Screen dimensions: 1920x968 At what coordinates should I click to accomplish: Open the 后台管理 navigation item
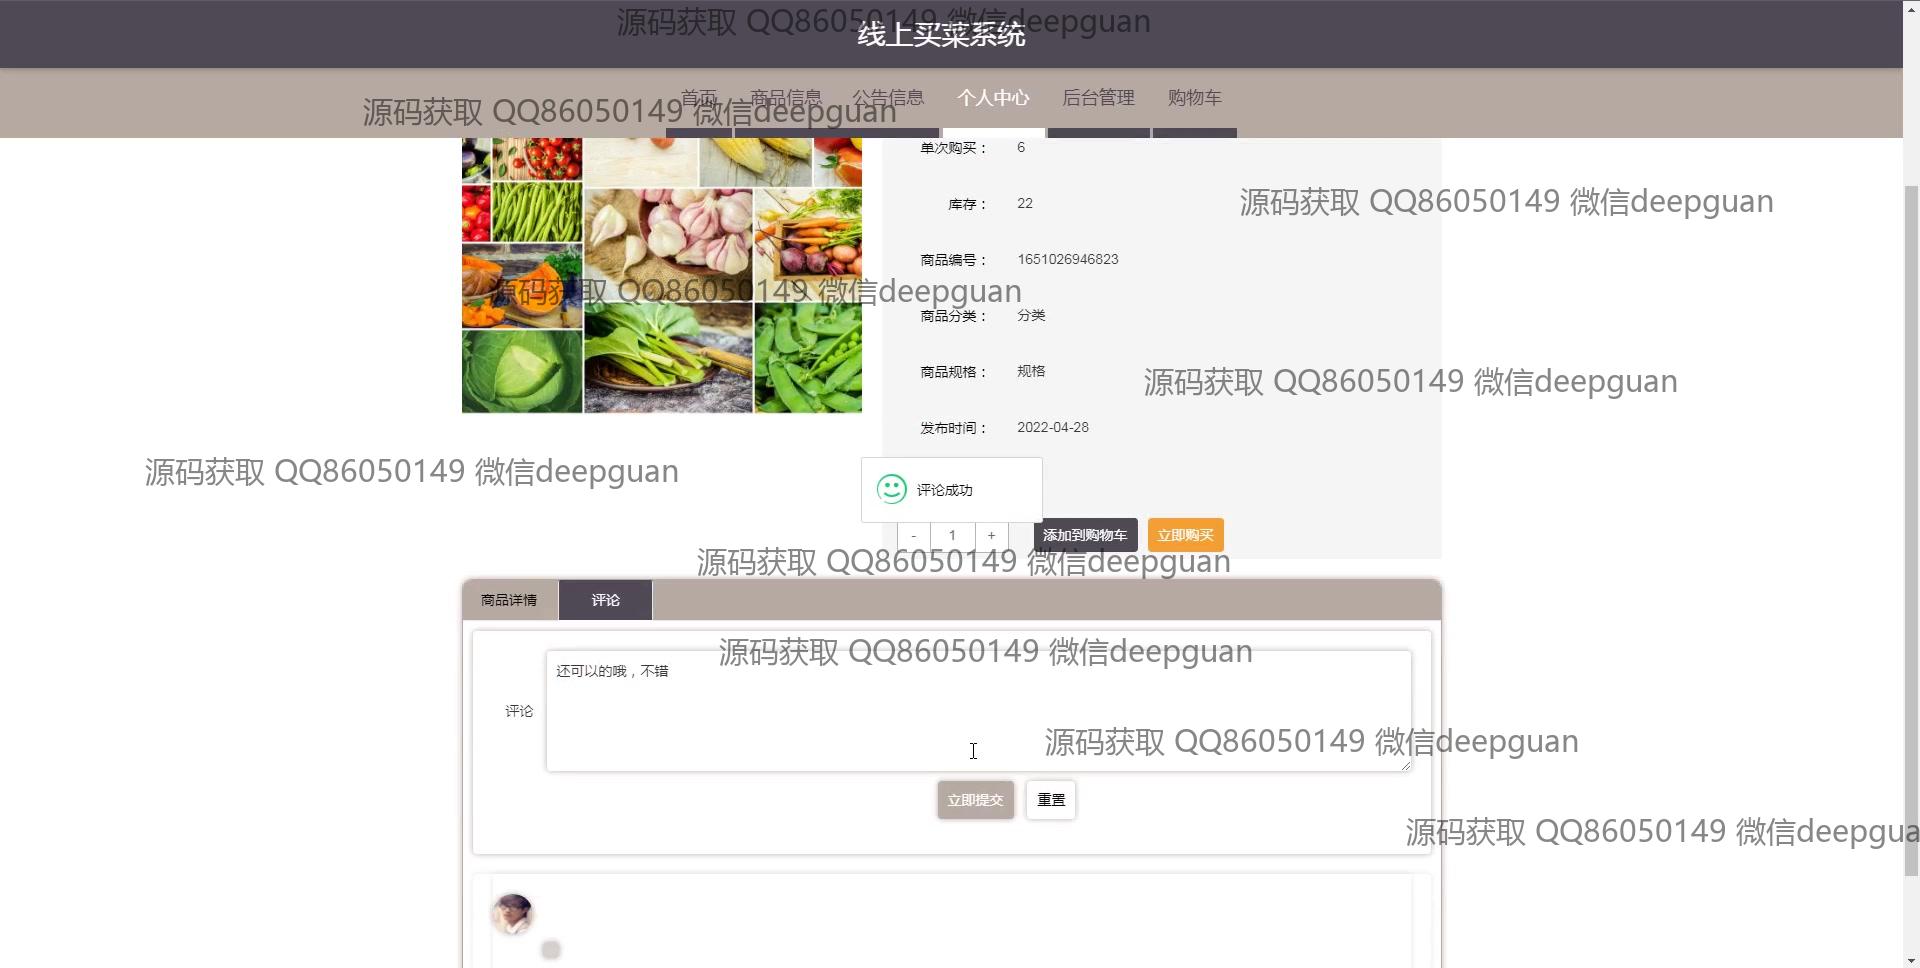click(x=1098, y=98)
